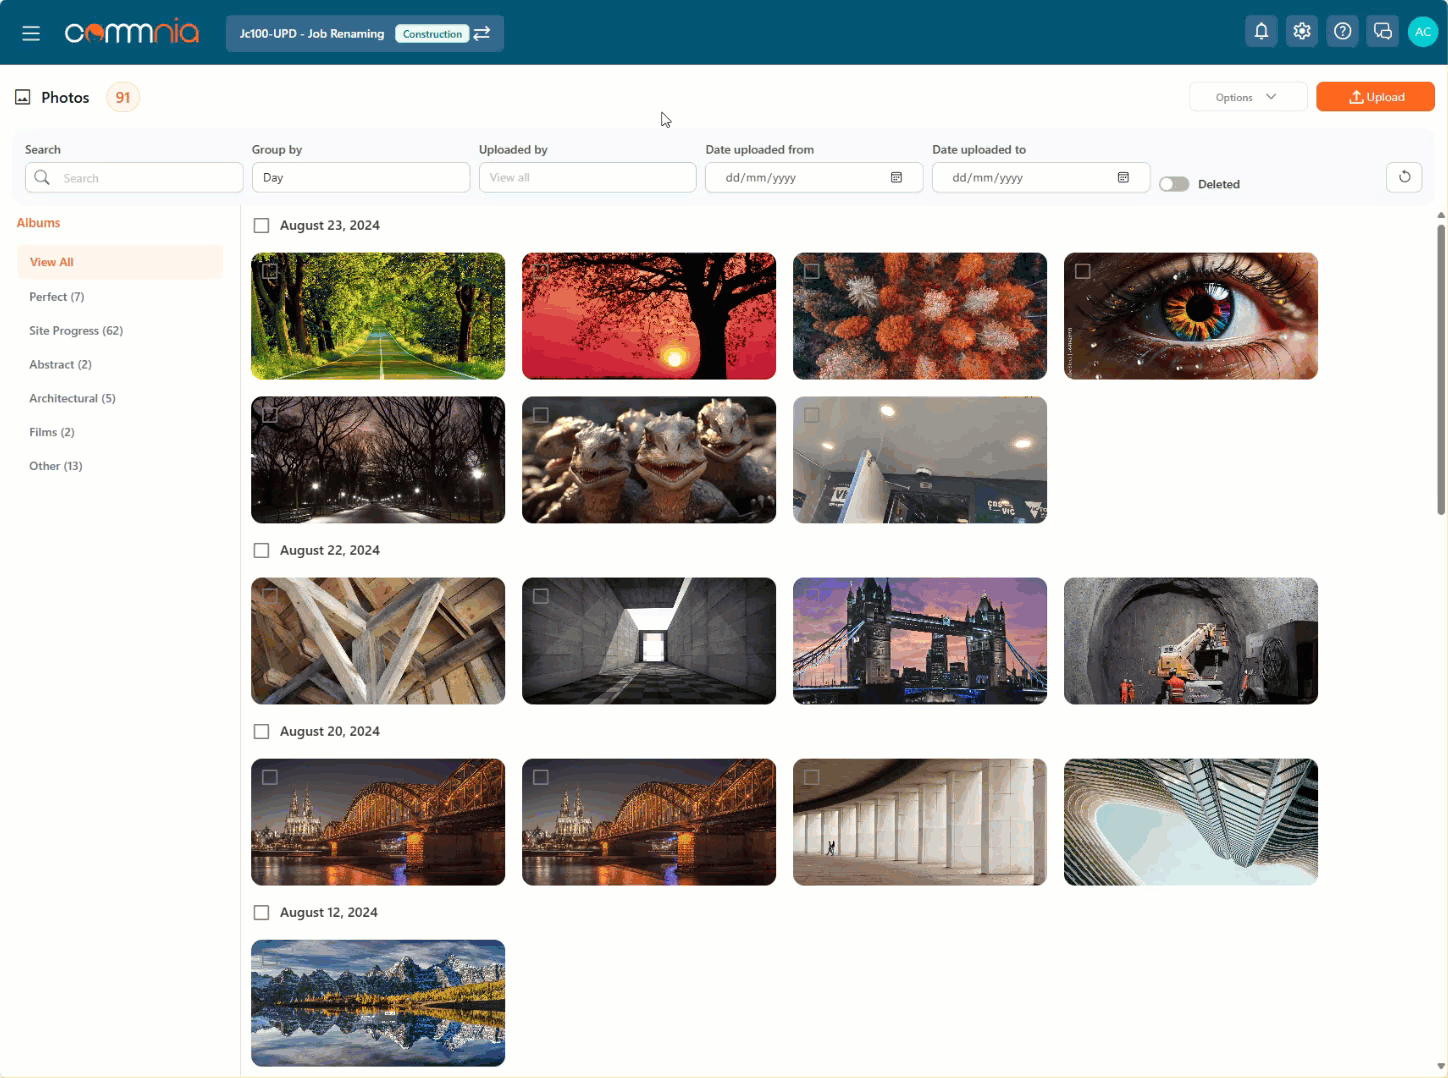Click the Commnia logo
Screen dimensions: 1448x1078
tap(131, 33)
